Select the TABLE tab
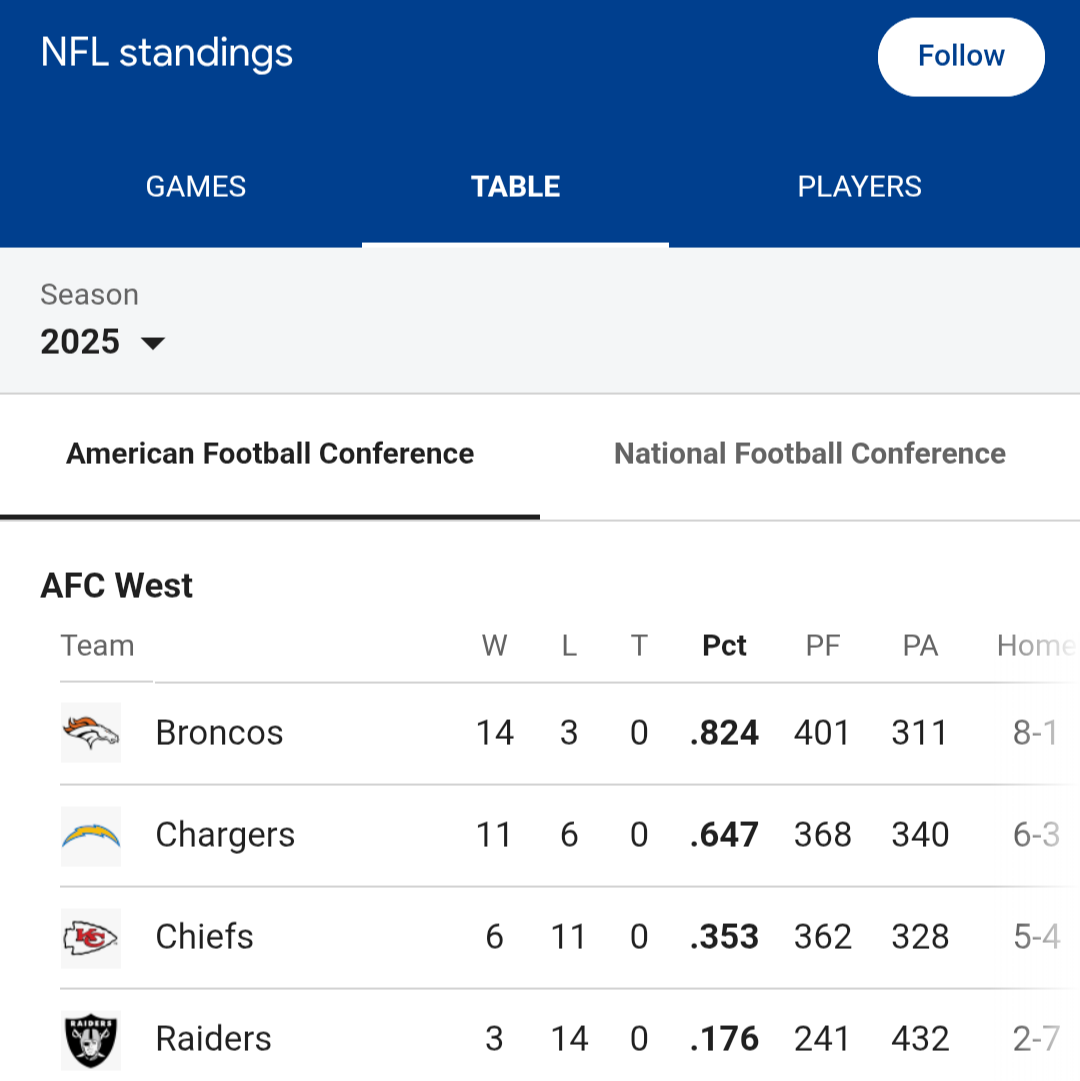The width and height of the screenshot is (1080, 1081). [x=516, y=187]
